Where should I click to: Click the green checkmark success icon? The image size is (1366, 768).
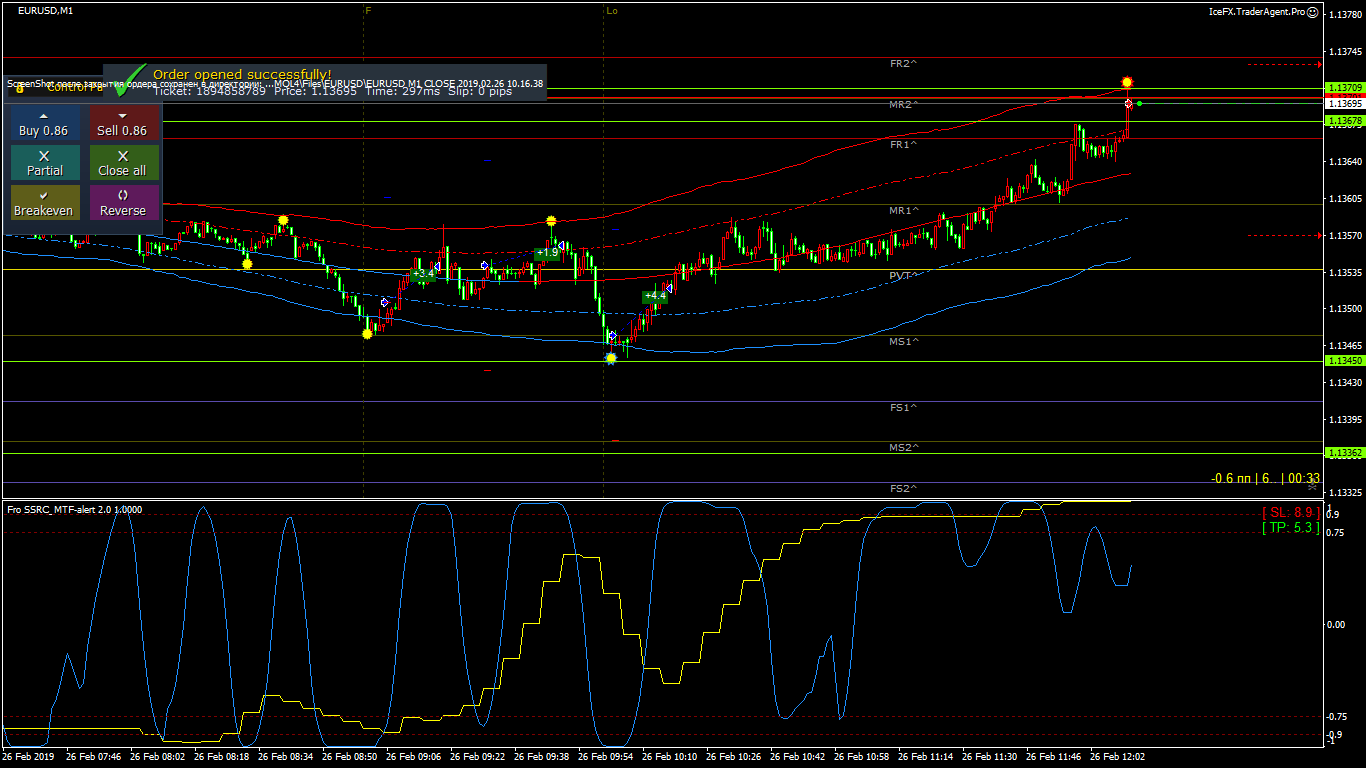click(x=128, y=78)
